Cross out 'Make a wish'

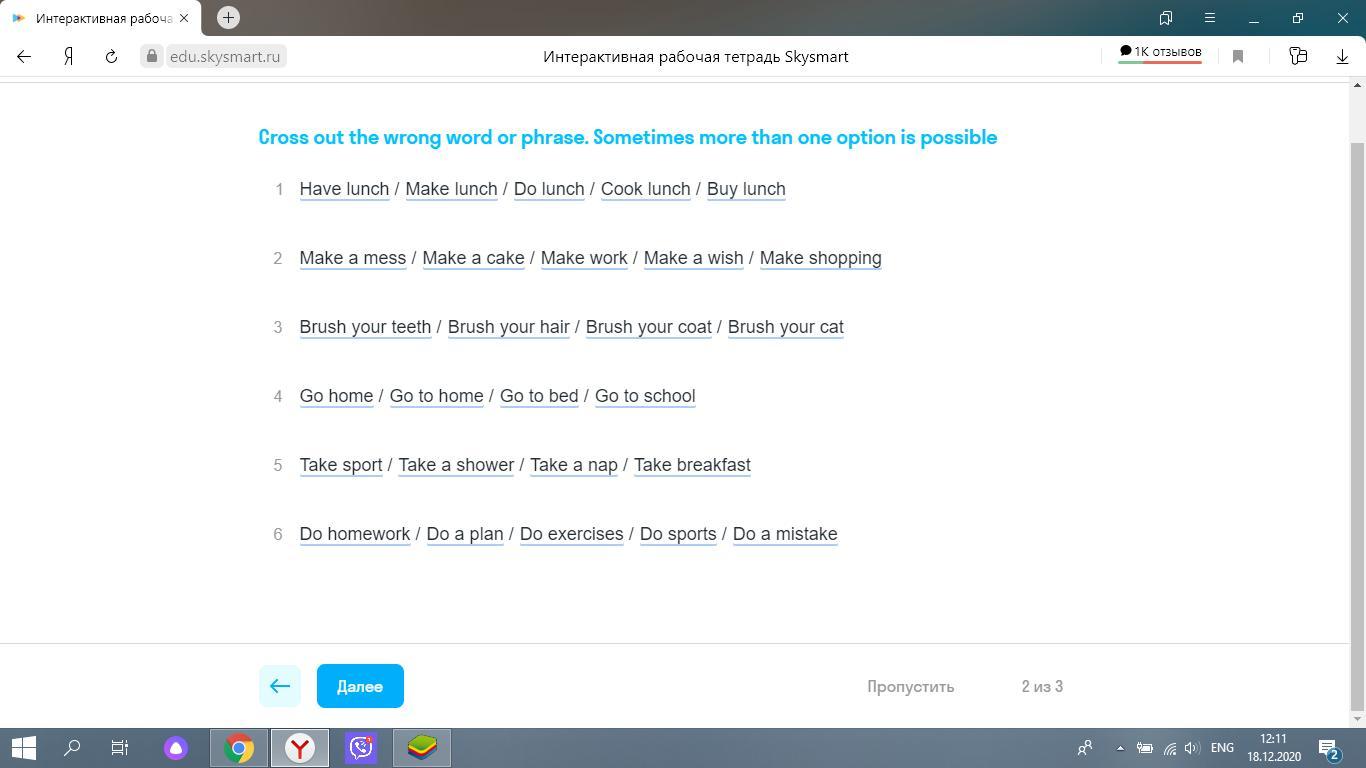(693, 258)
